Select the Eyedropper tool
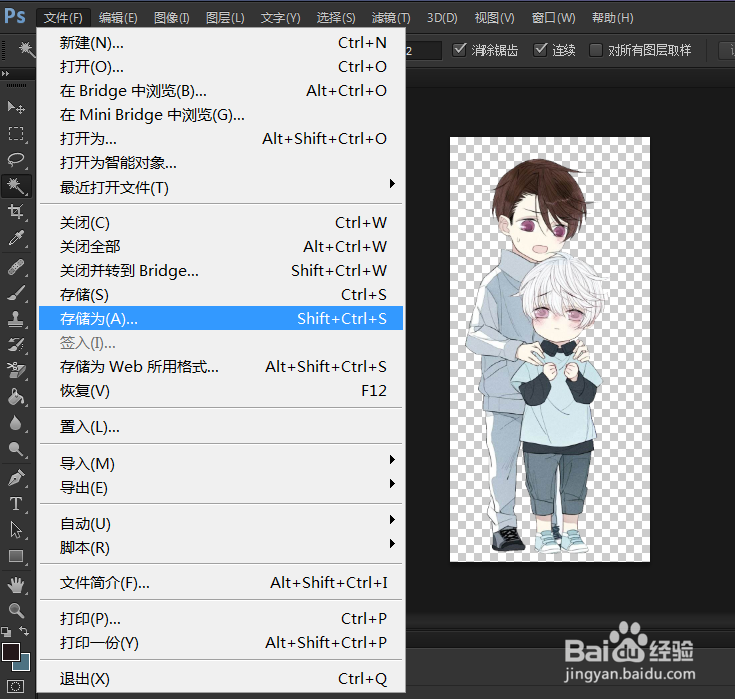Screen dimensions: 735x699 coord(16,238)
